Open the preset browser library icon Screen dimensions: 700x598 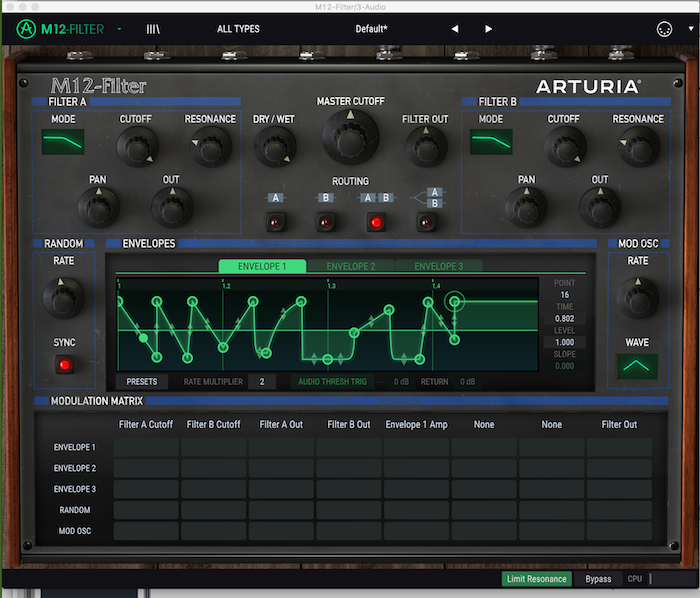[153, 29]
